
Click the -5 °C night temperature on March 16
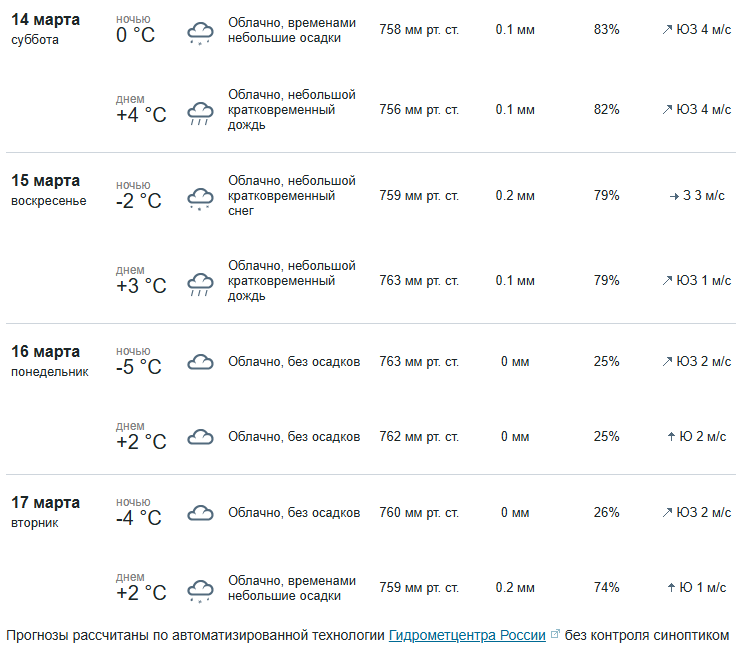138,367
